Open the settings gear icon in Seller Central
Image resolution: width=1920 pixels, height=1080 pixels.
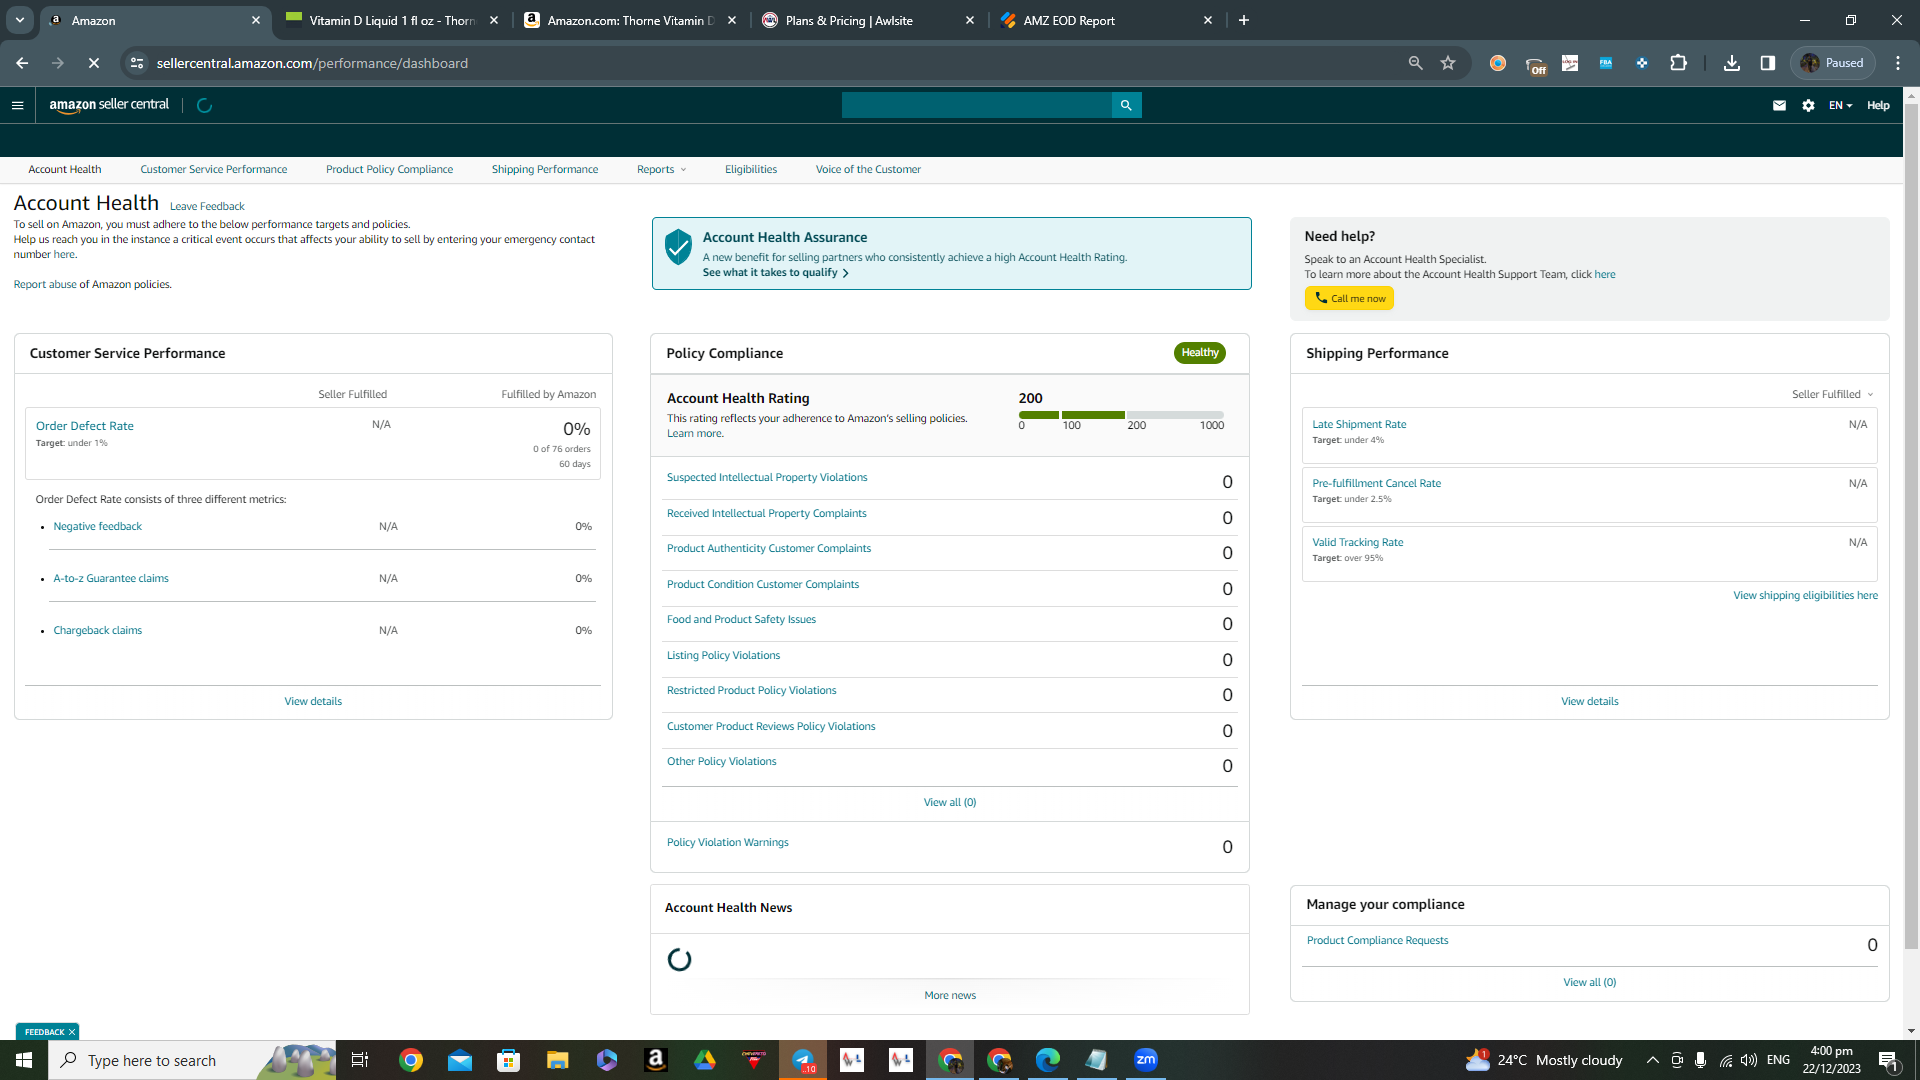(x=1808, y=105)
